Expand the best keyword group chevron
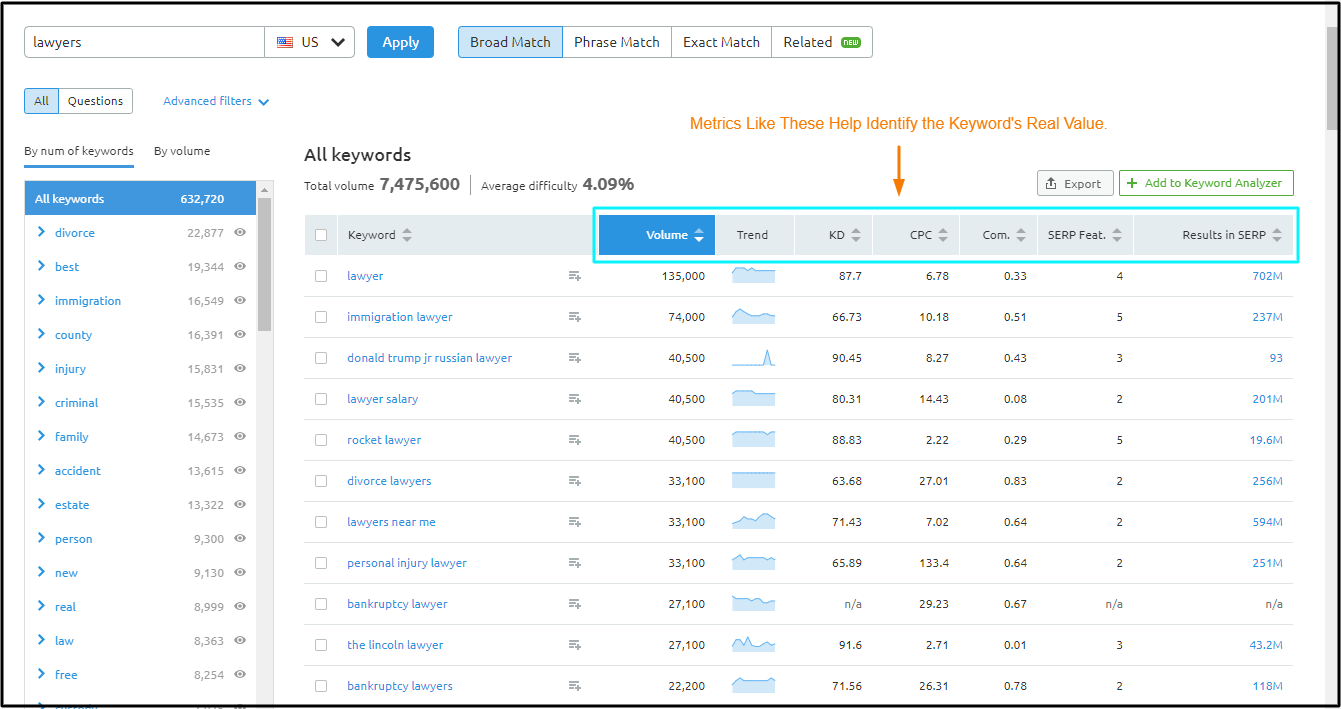1341x709 pixels. pos(41,266)
